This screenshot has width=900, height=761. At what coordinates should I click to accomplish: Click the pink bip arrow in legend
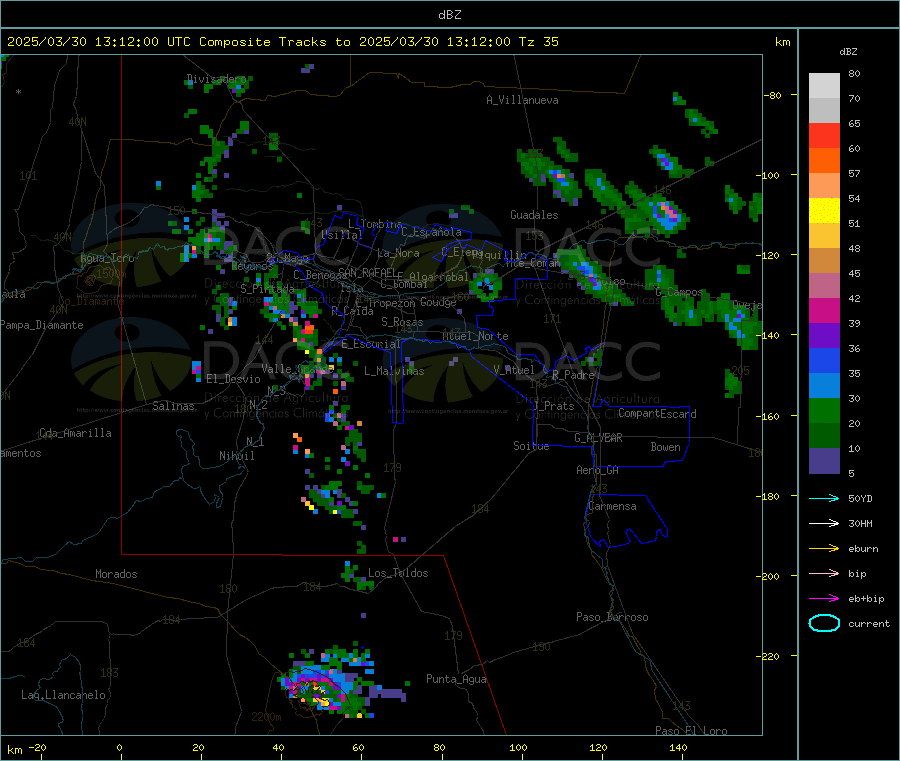824,573
